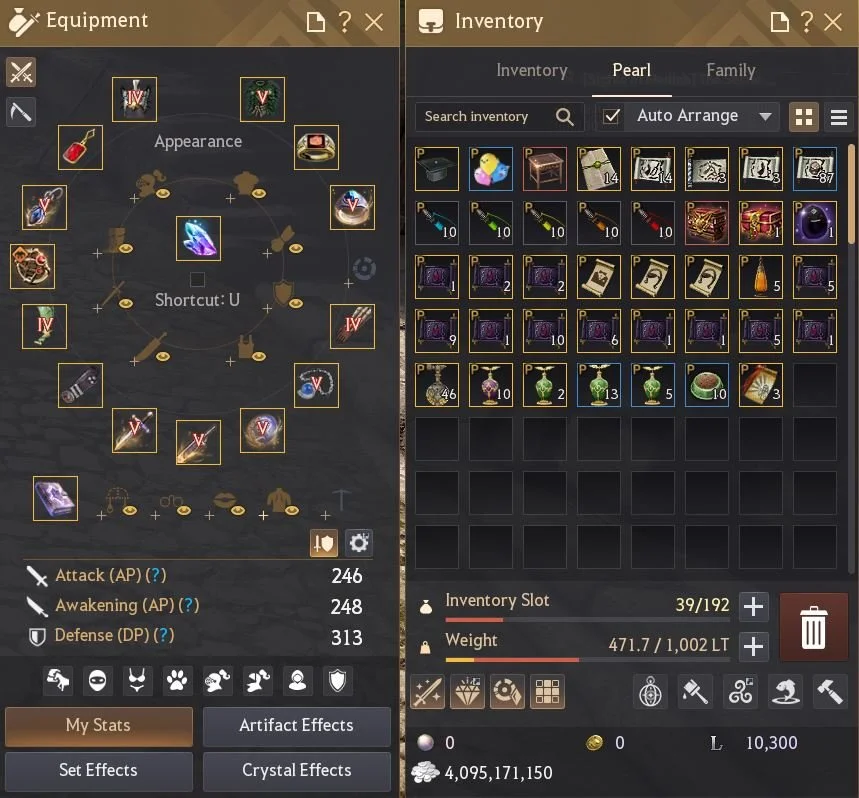Switch to the Family tab
The width and height of the screenshot is (859, 798).
tap(730, 70)
